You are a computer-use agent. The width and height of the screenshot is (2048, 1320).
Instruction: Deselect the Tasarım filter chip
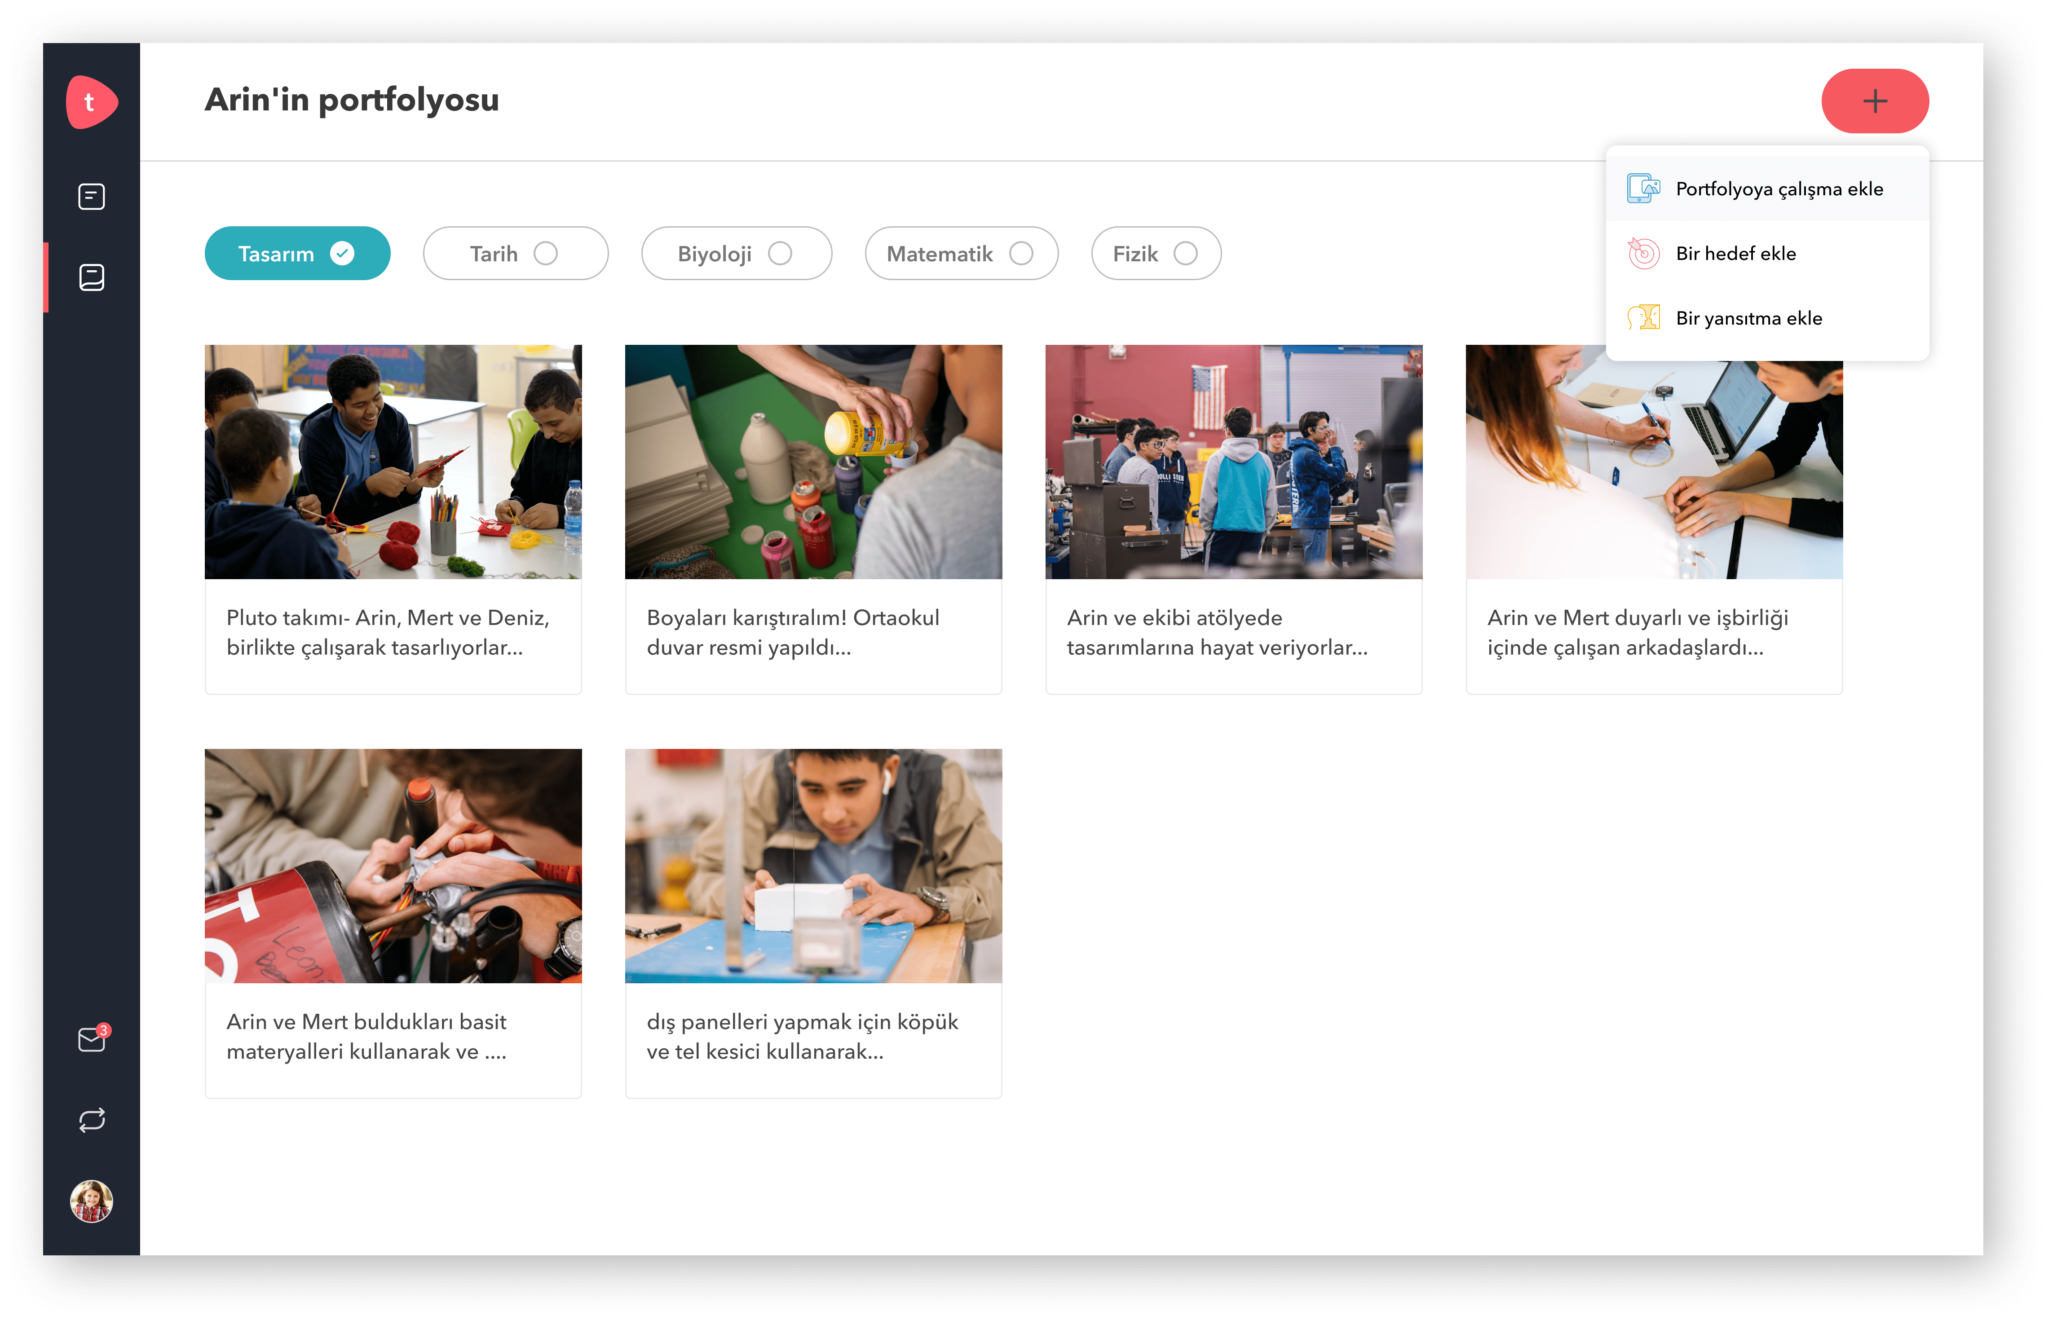[297, 254]
